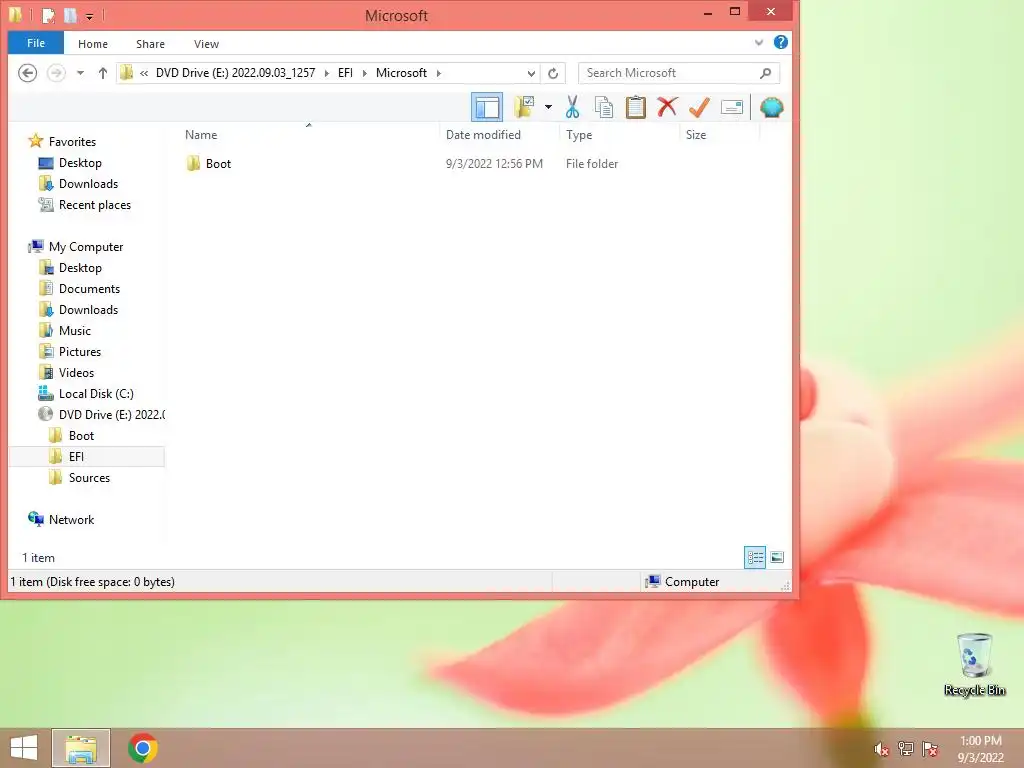Go up one folder level
The height and width of the screenshot is (768, 1024).
pos(103,73)
